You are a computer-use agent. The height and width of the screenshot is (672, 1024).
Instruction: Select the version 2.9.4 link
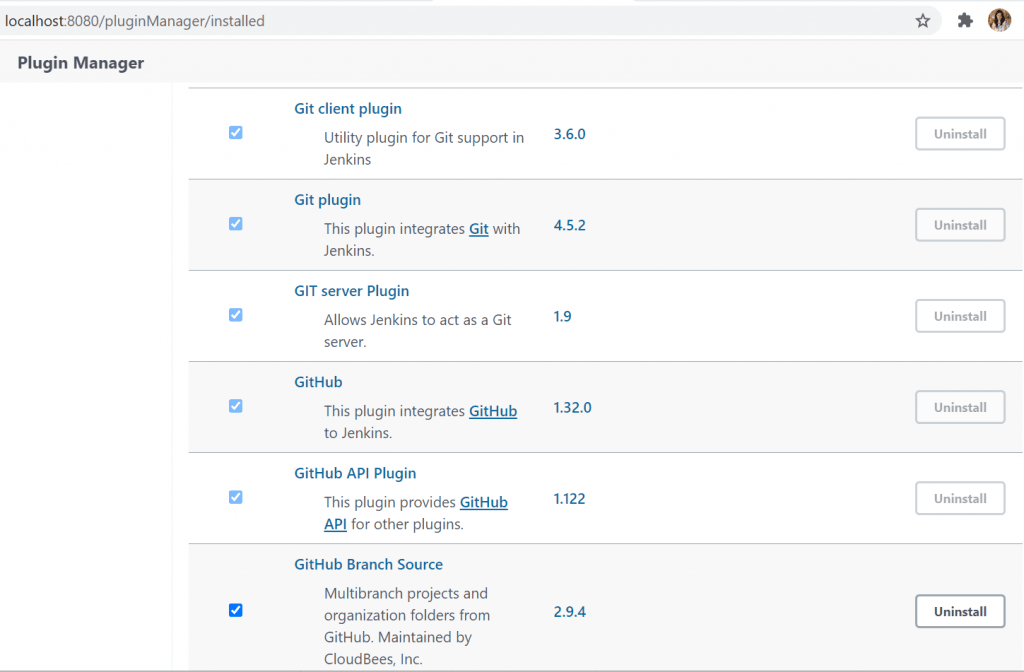pyautogui.click(x=569, y=611)
